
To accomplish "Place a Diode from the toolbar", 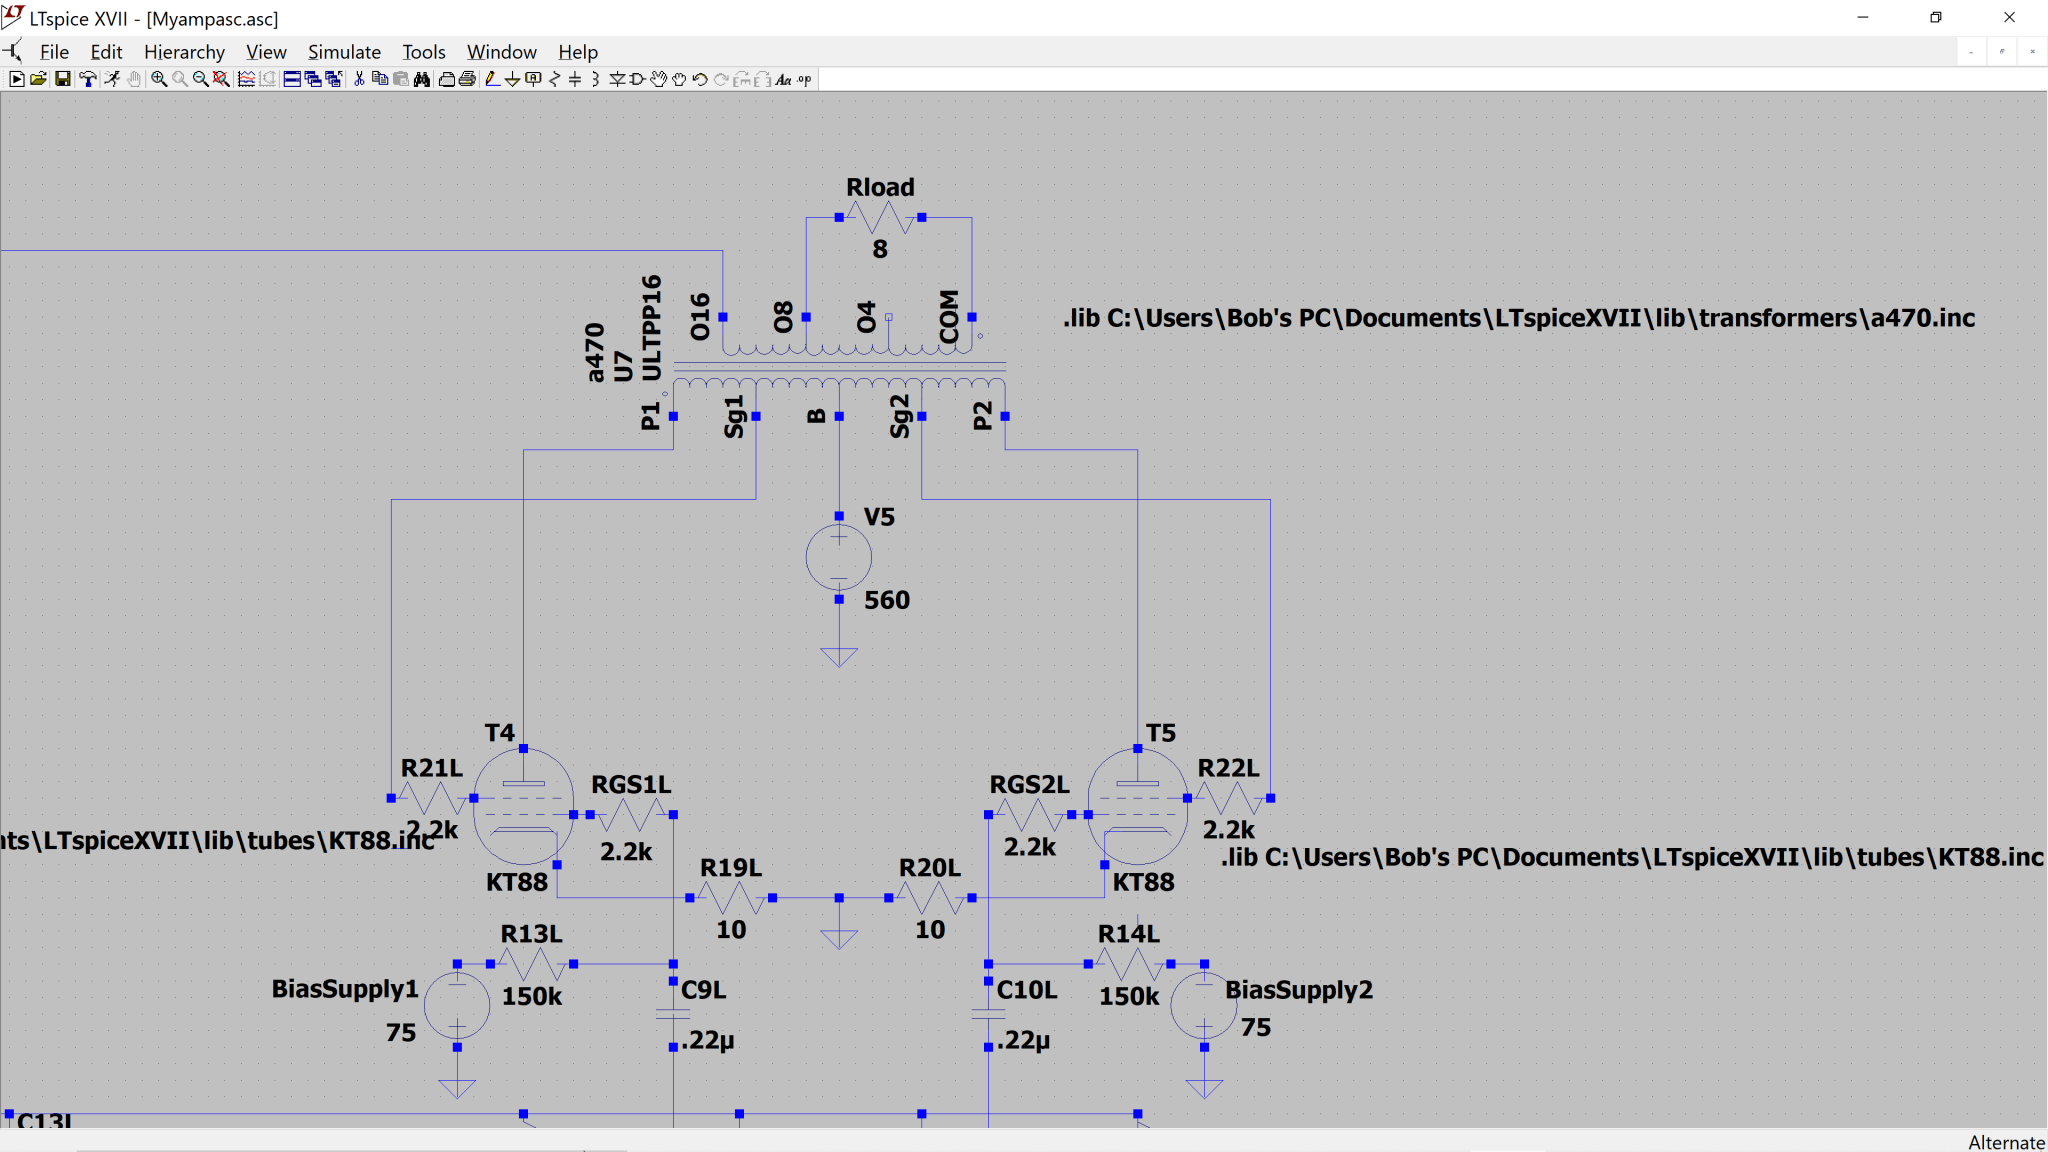I will coord(616,79).
